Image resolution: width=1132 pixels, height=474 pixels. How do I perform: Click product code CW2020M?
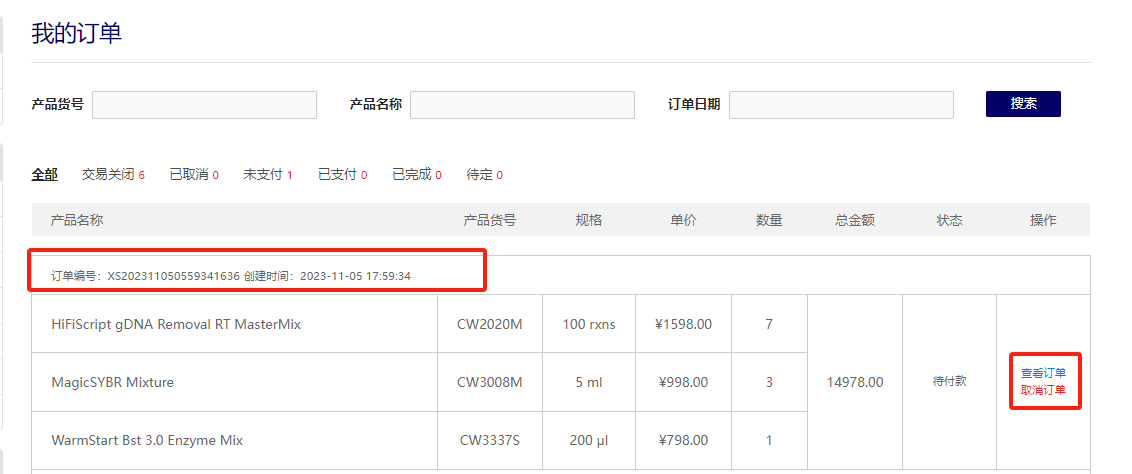(489, 324)
